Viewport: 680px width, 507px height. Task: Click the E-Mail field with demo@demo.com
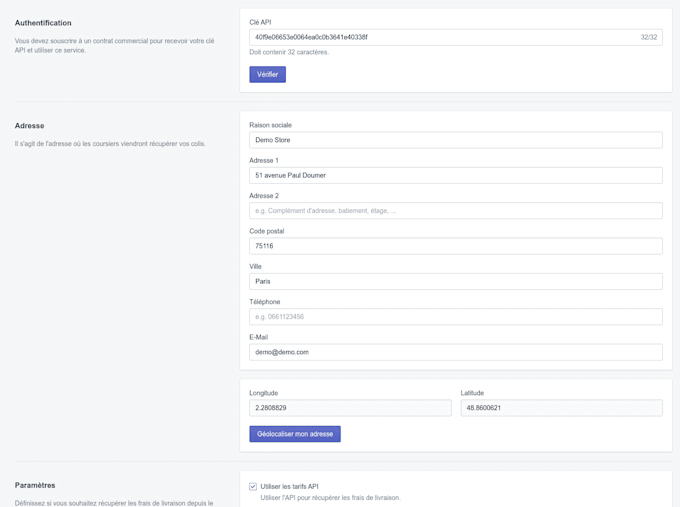(455, 352)
